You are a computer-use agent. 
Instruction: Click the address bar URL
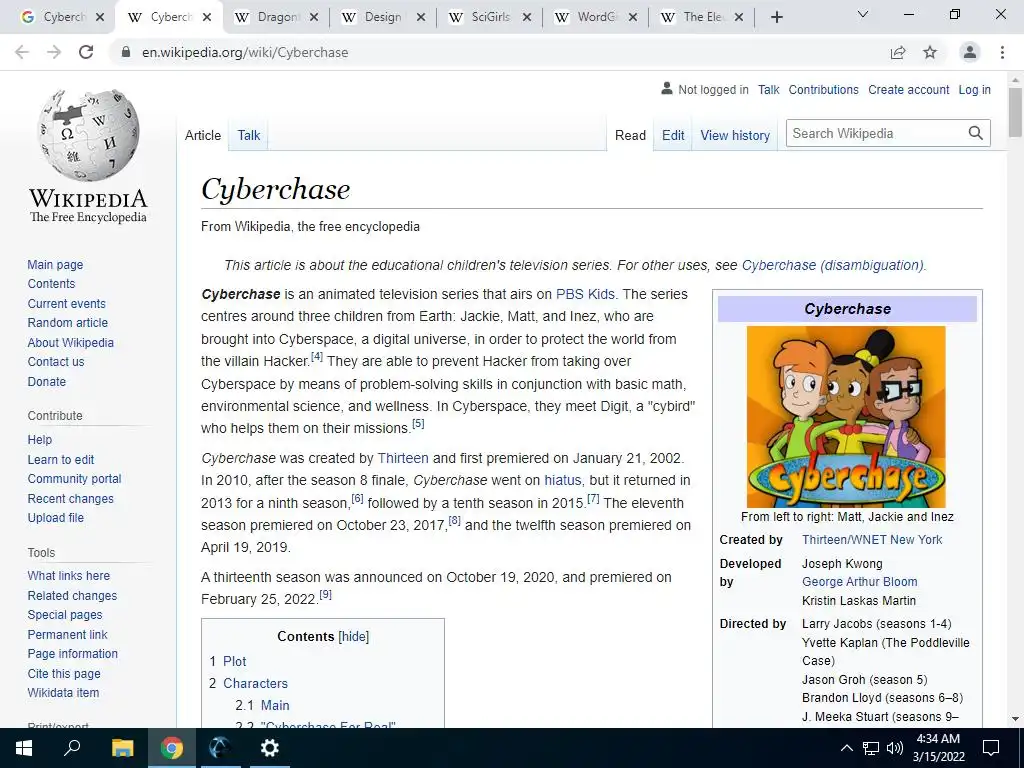(245, 52)
